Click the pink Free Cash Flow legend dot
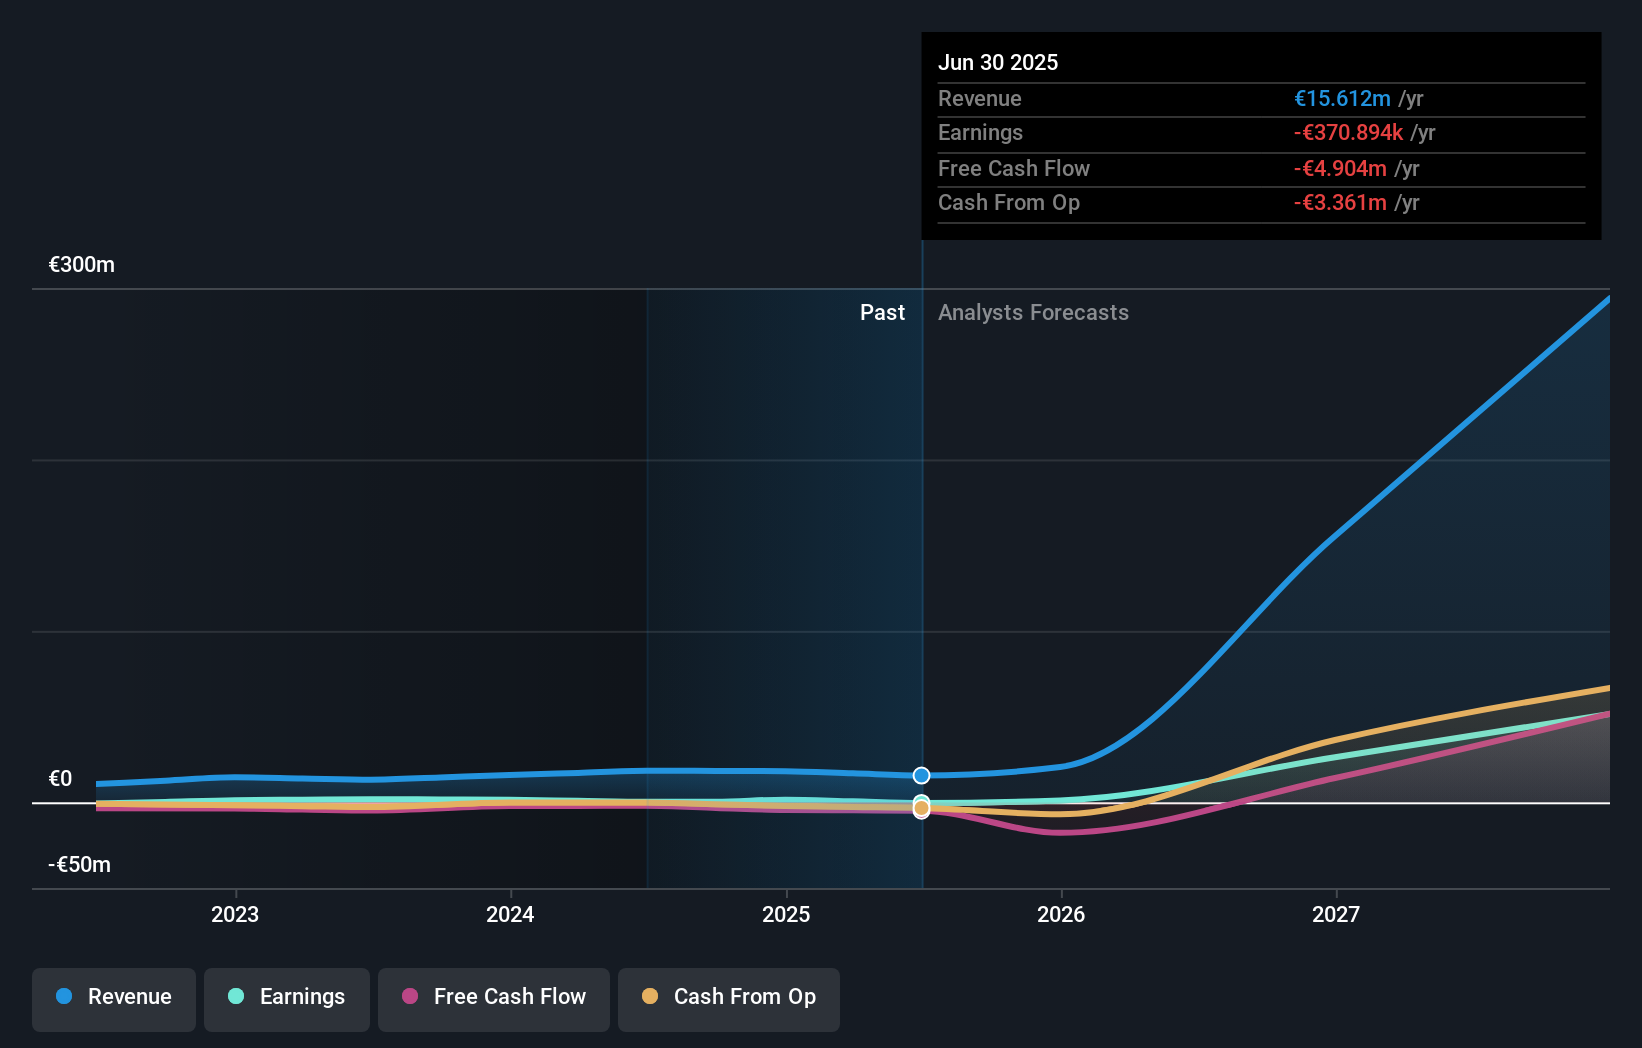 [x=410, y=997]
